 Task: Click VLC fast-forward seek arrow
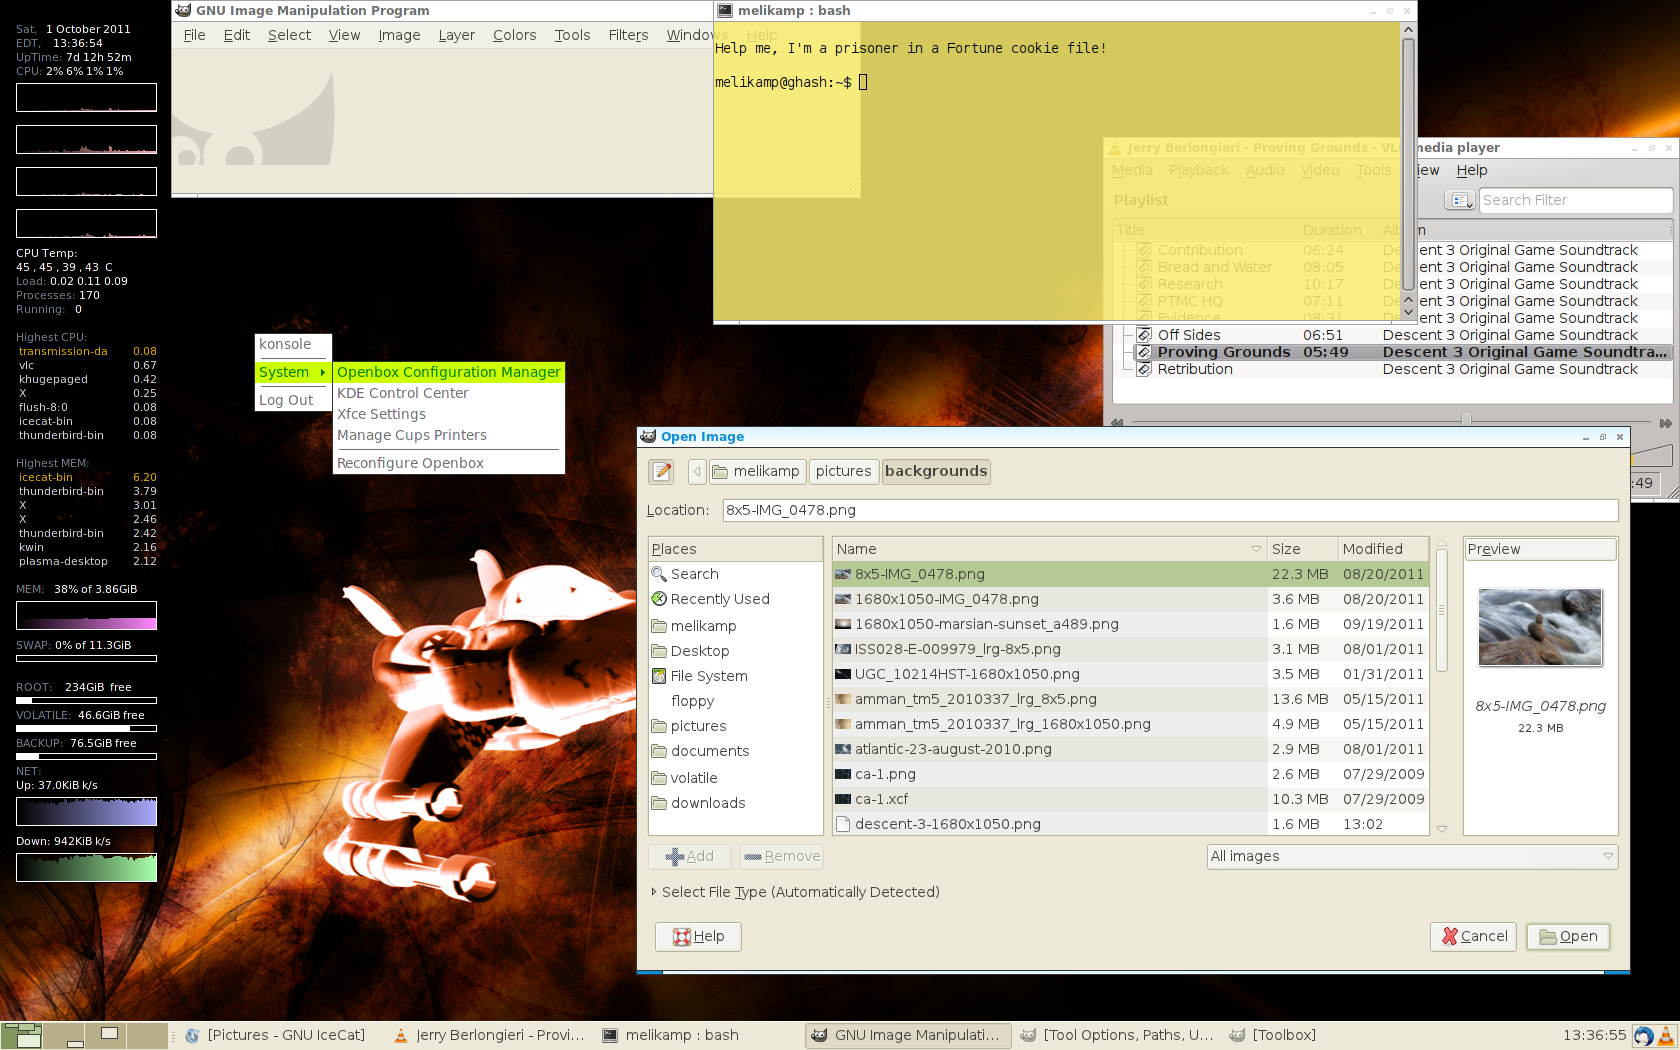(x=1665, y=423)
